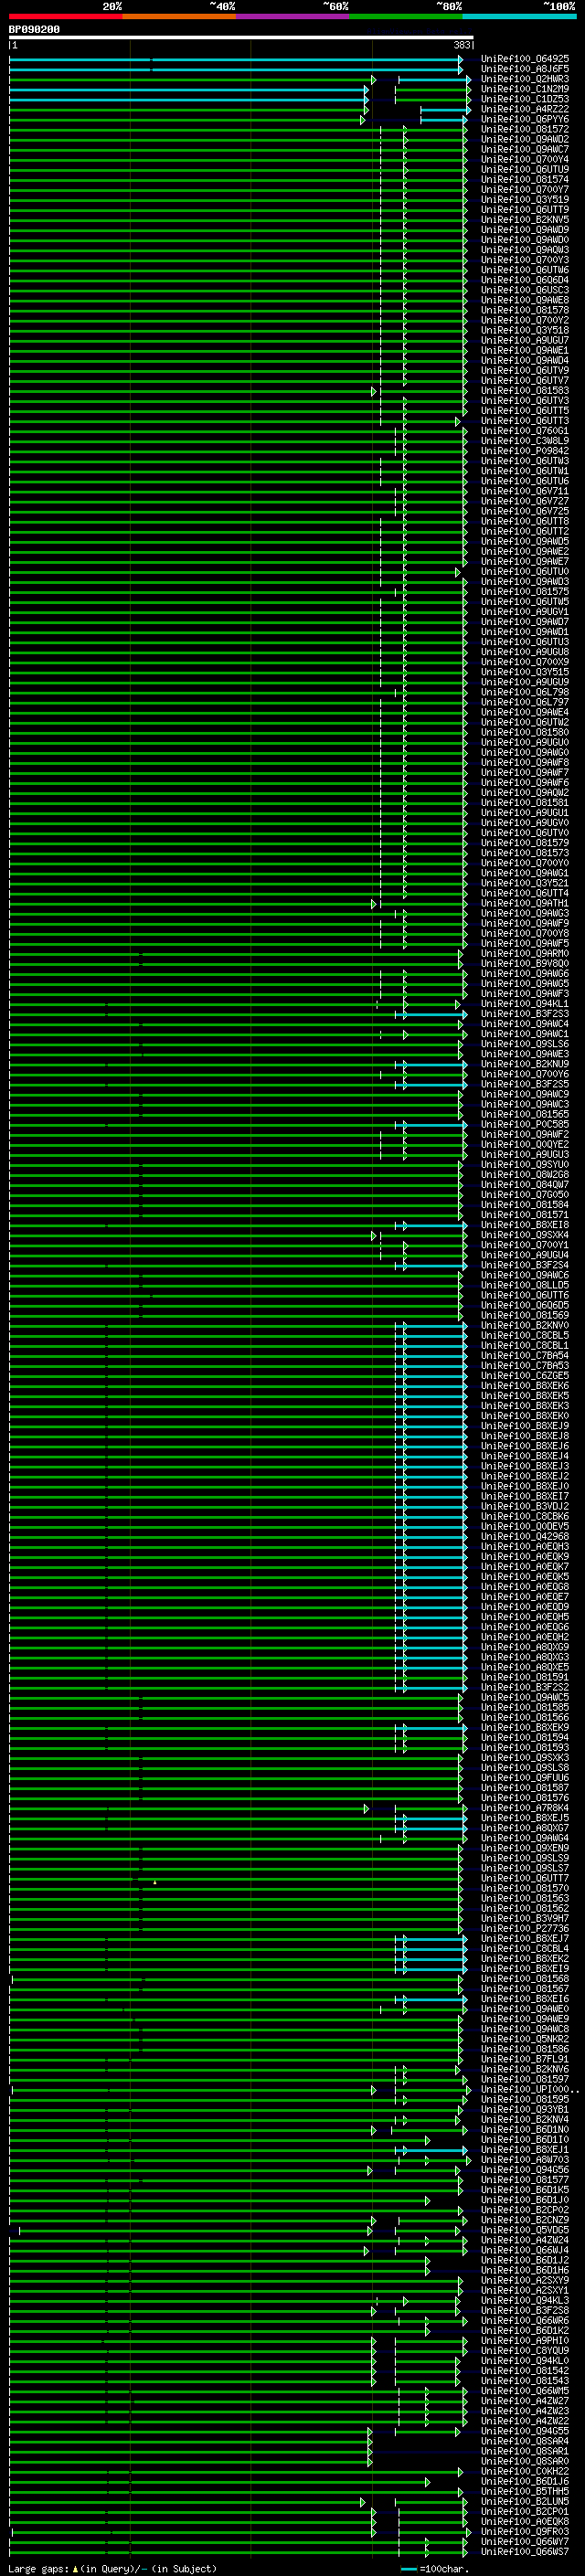Click the 383 query length label
The width and height of the screenshot is (585, 2576).
(x=462, y=45)
